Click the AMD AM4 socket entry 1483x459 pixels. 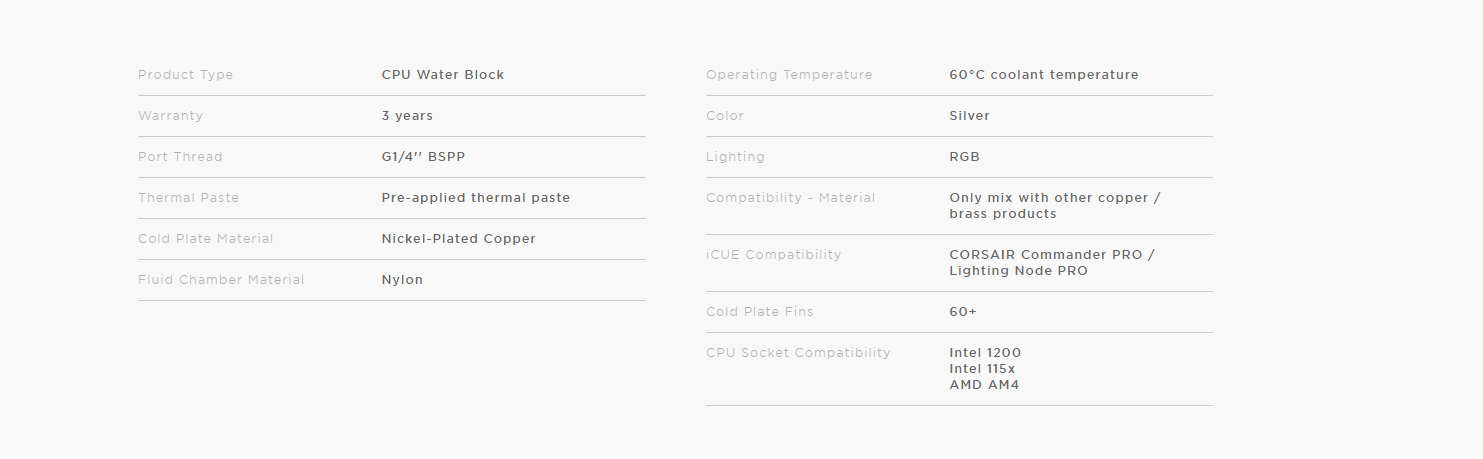coord(984,385)
